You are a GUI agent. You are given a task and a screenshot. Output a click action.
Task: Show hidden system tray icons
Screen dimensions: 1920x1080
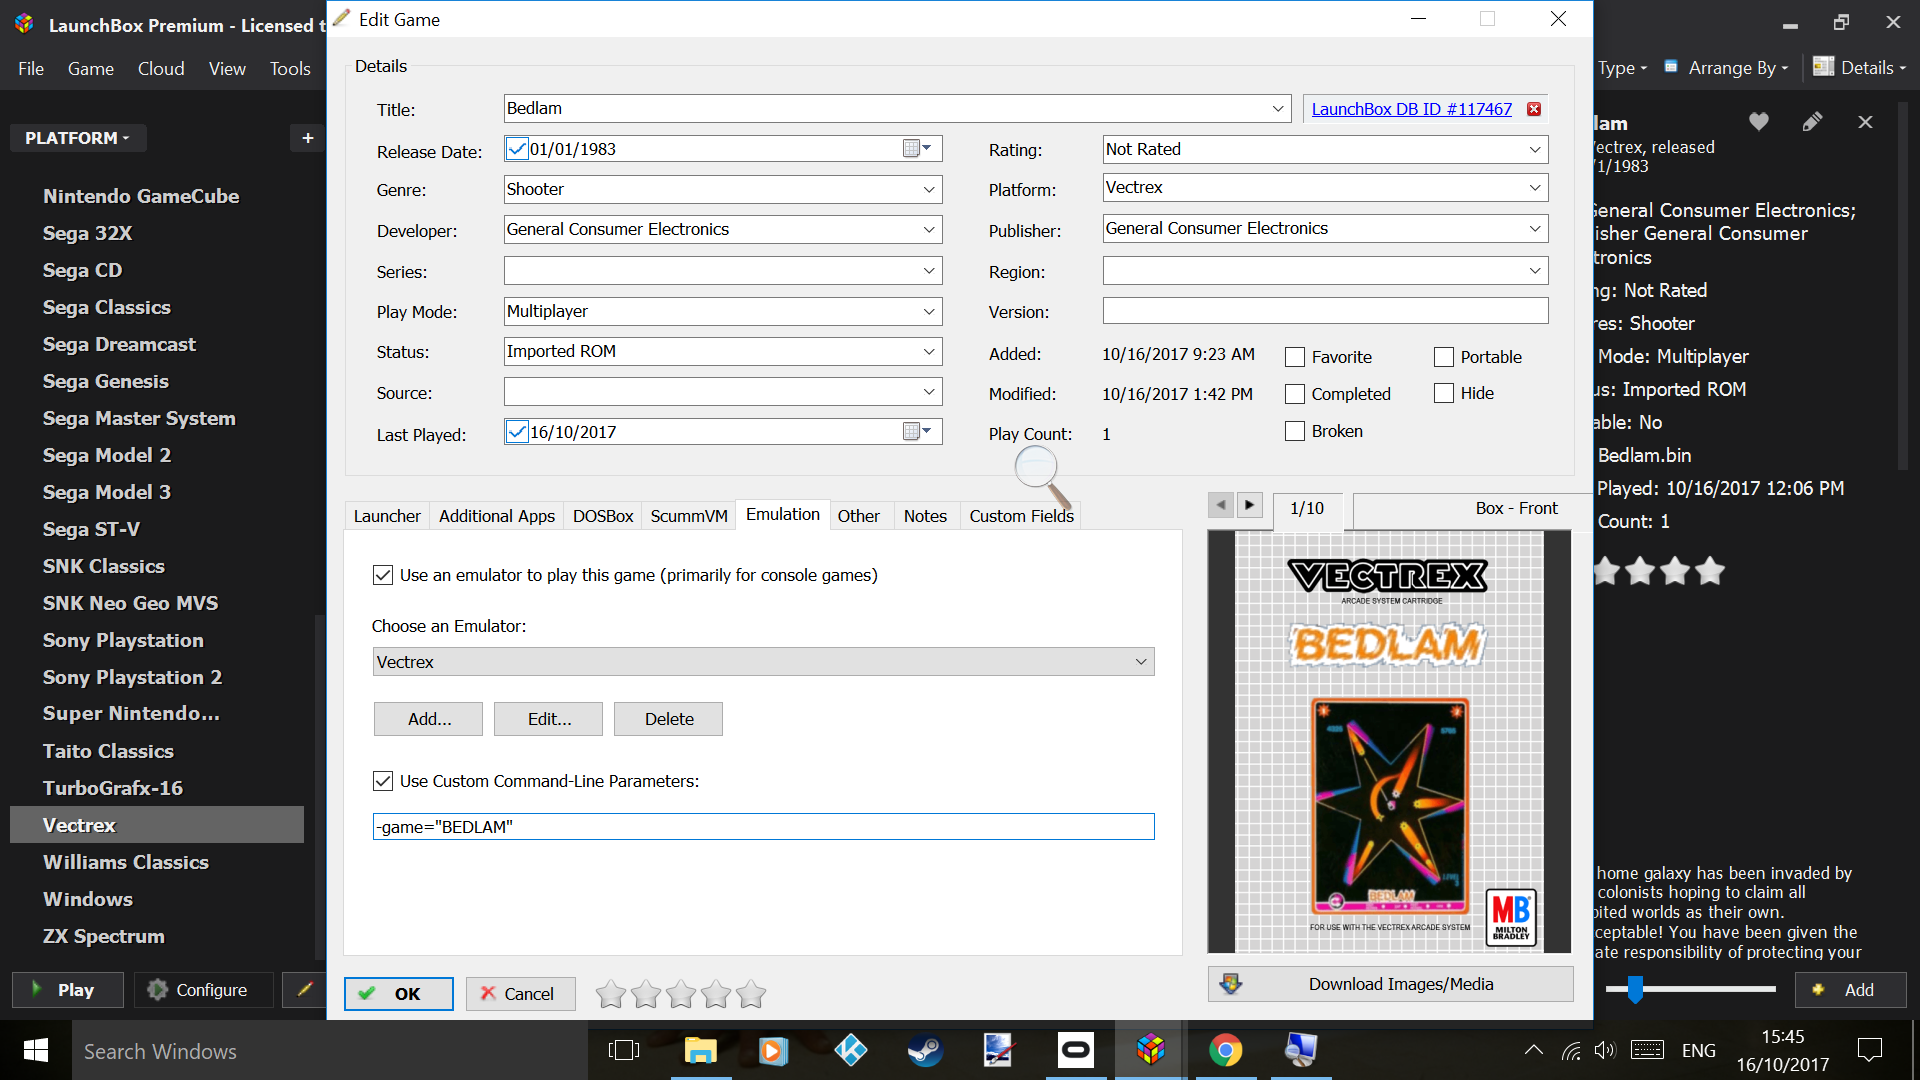[1533, 1050]
